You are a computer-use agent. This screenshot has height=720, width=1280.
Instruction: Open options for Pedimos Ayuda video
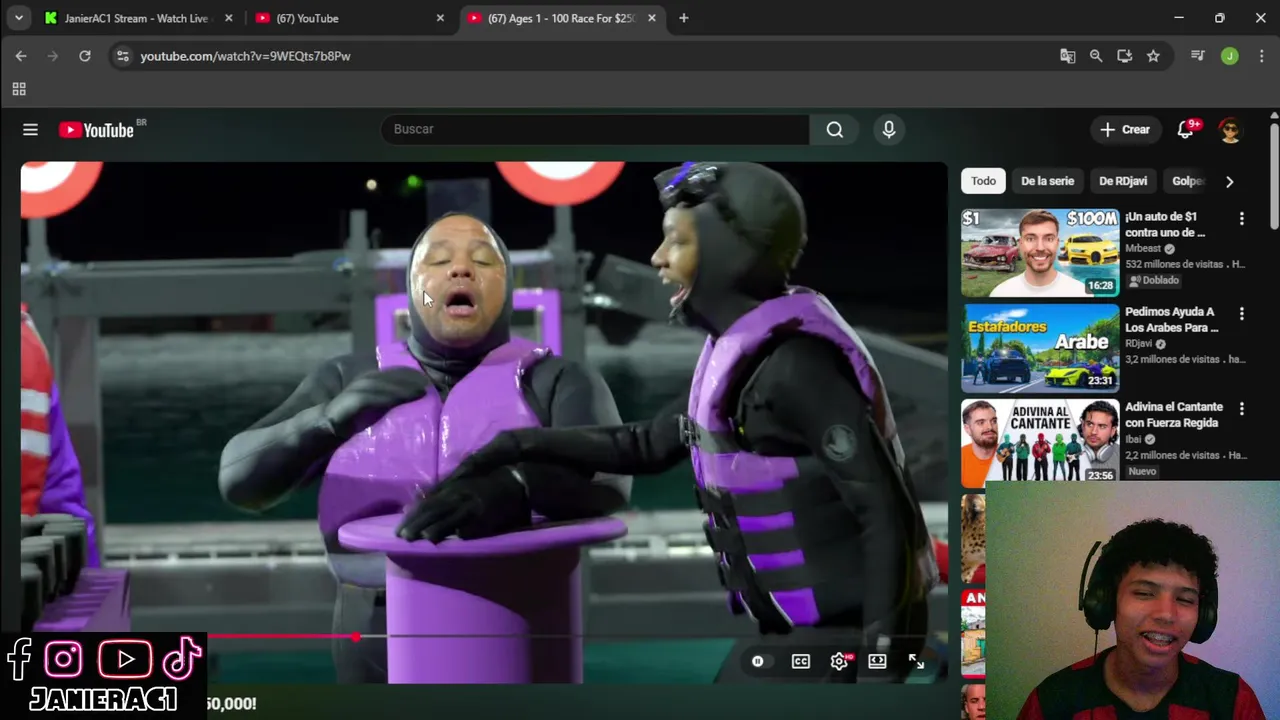tap(1242, 313)
